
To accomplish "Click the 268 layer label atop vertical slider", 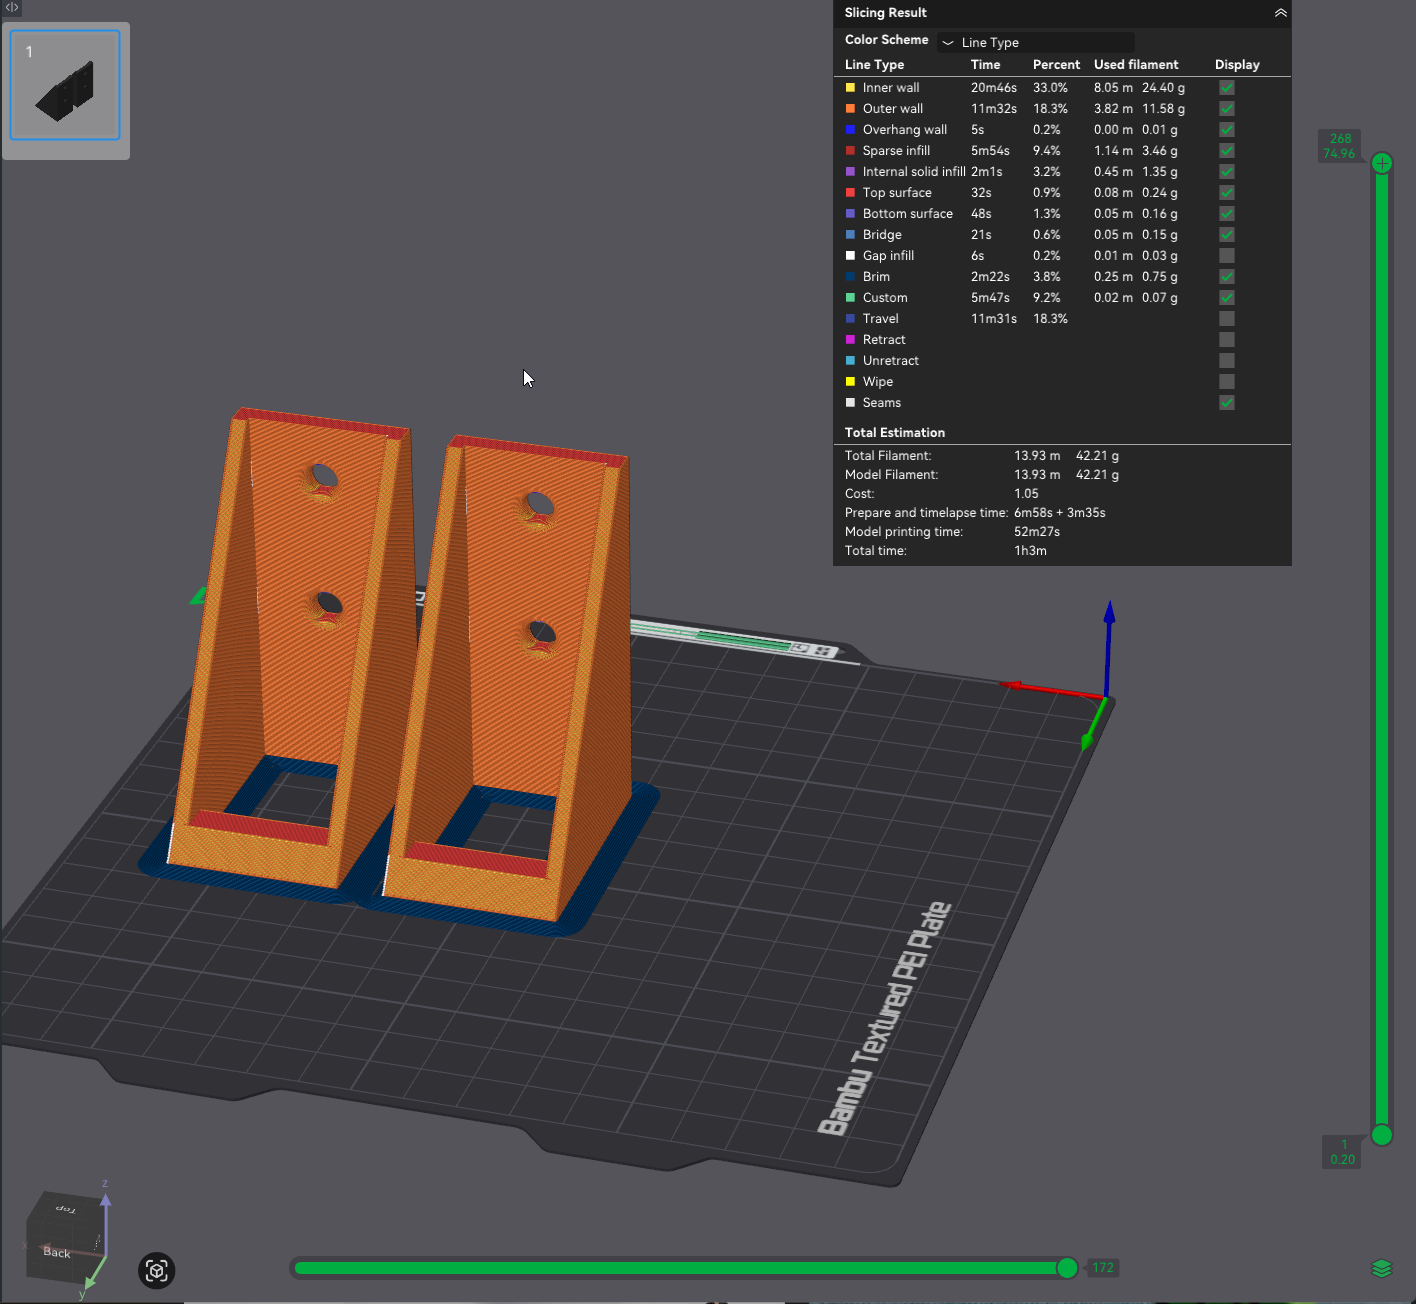I will 1341,139.
